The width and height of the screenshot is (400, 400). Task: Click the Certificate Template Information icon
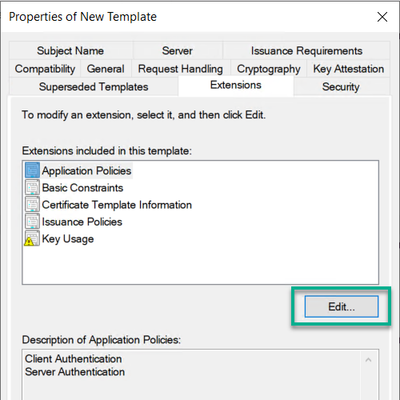click(x=32, y=204)
